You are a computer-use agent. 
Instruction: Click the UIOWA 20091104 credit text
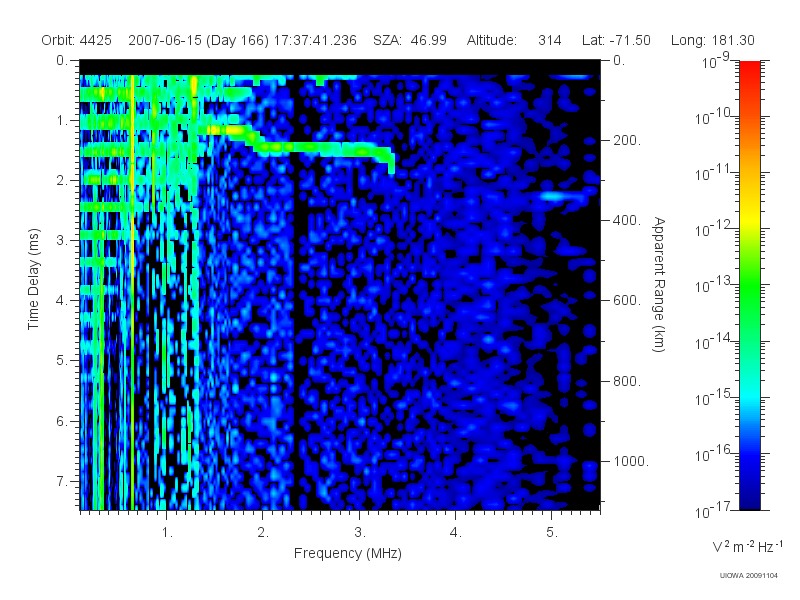(x=748, y=576)
